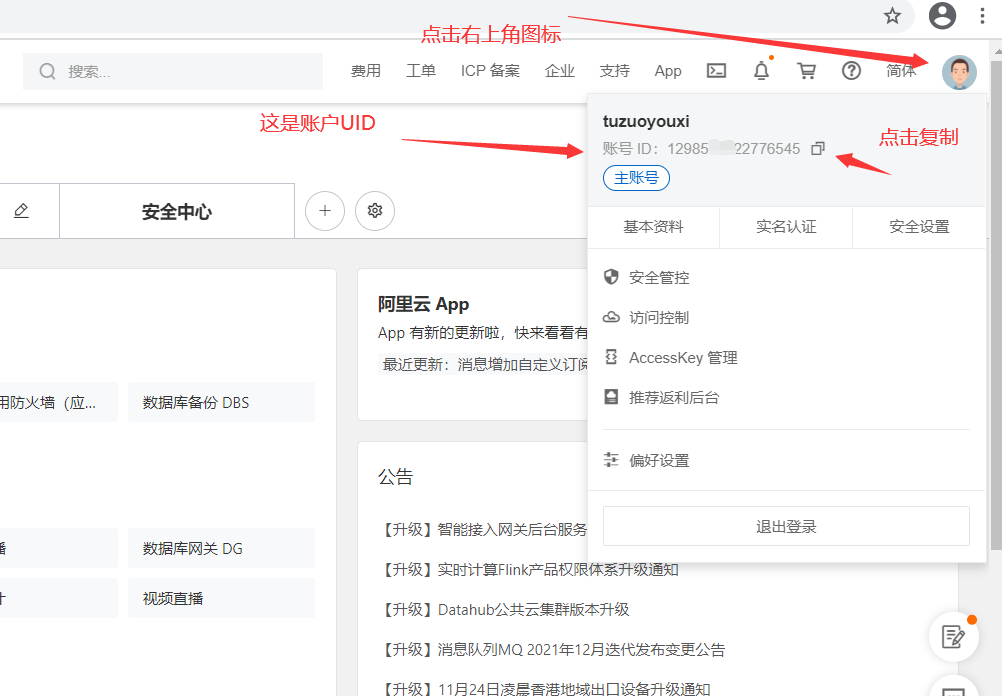Focus the 搜索 search input field
The width and height of the screenshot is (1002, 696).
tap(173, 71)
